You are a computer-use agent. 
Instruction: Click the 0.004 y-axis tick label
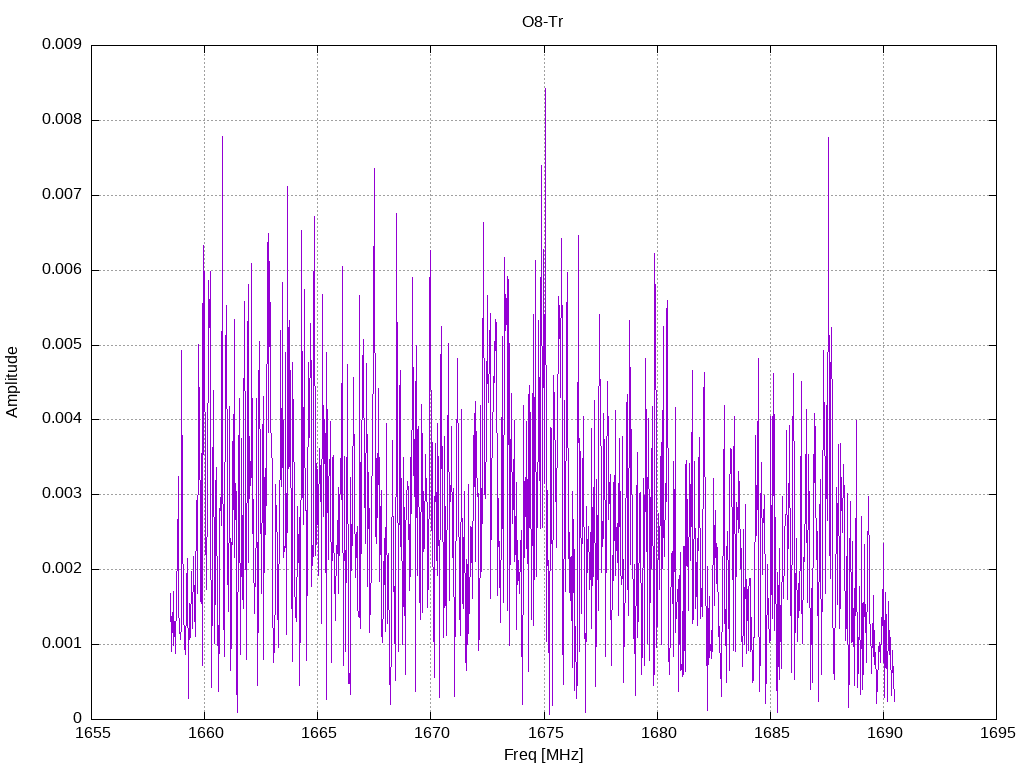62,419
